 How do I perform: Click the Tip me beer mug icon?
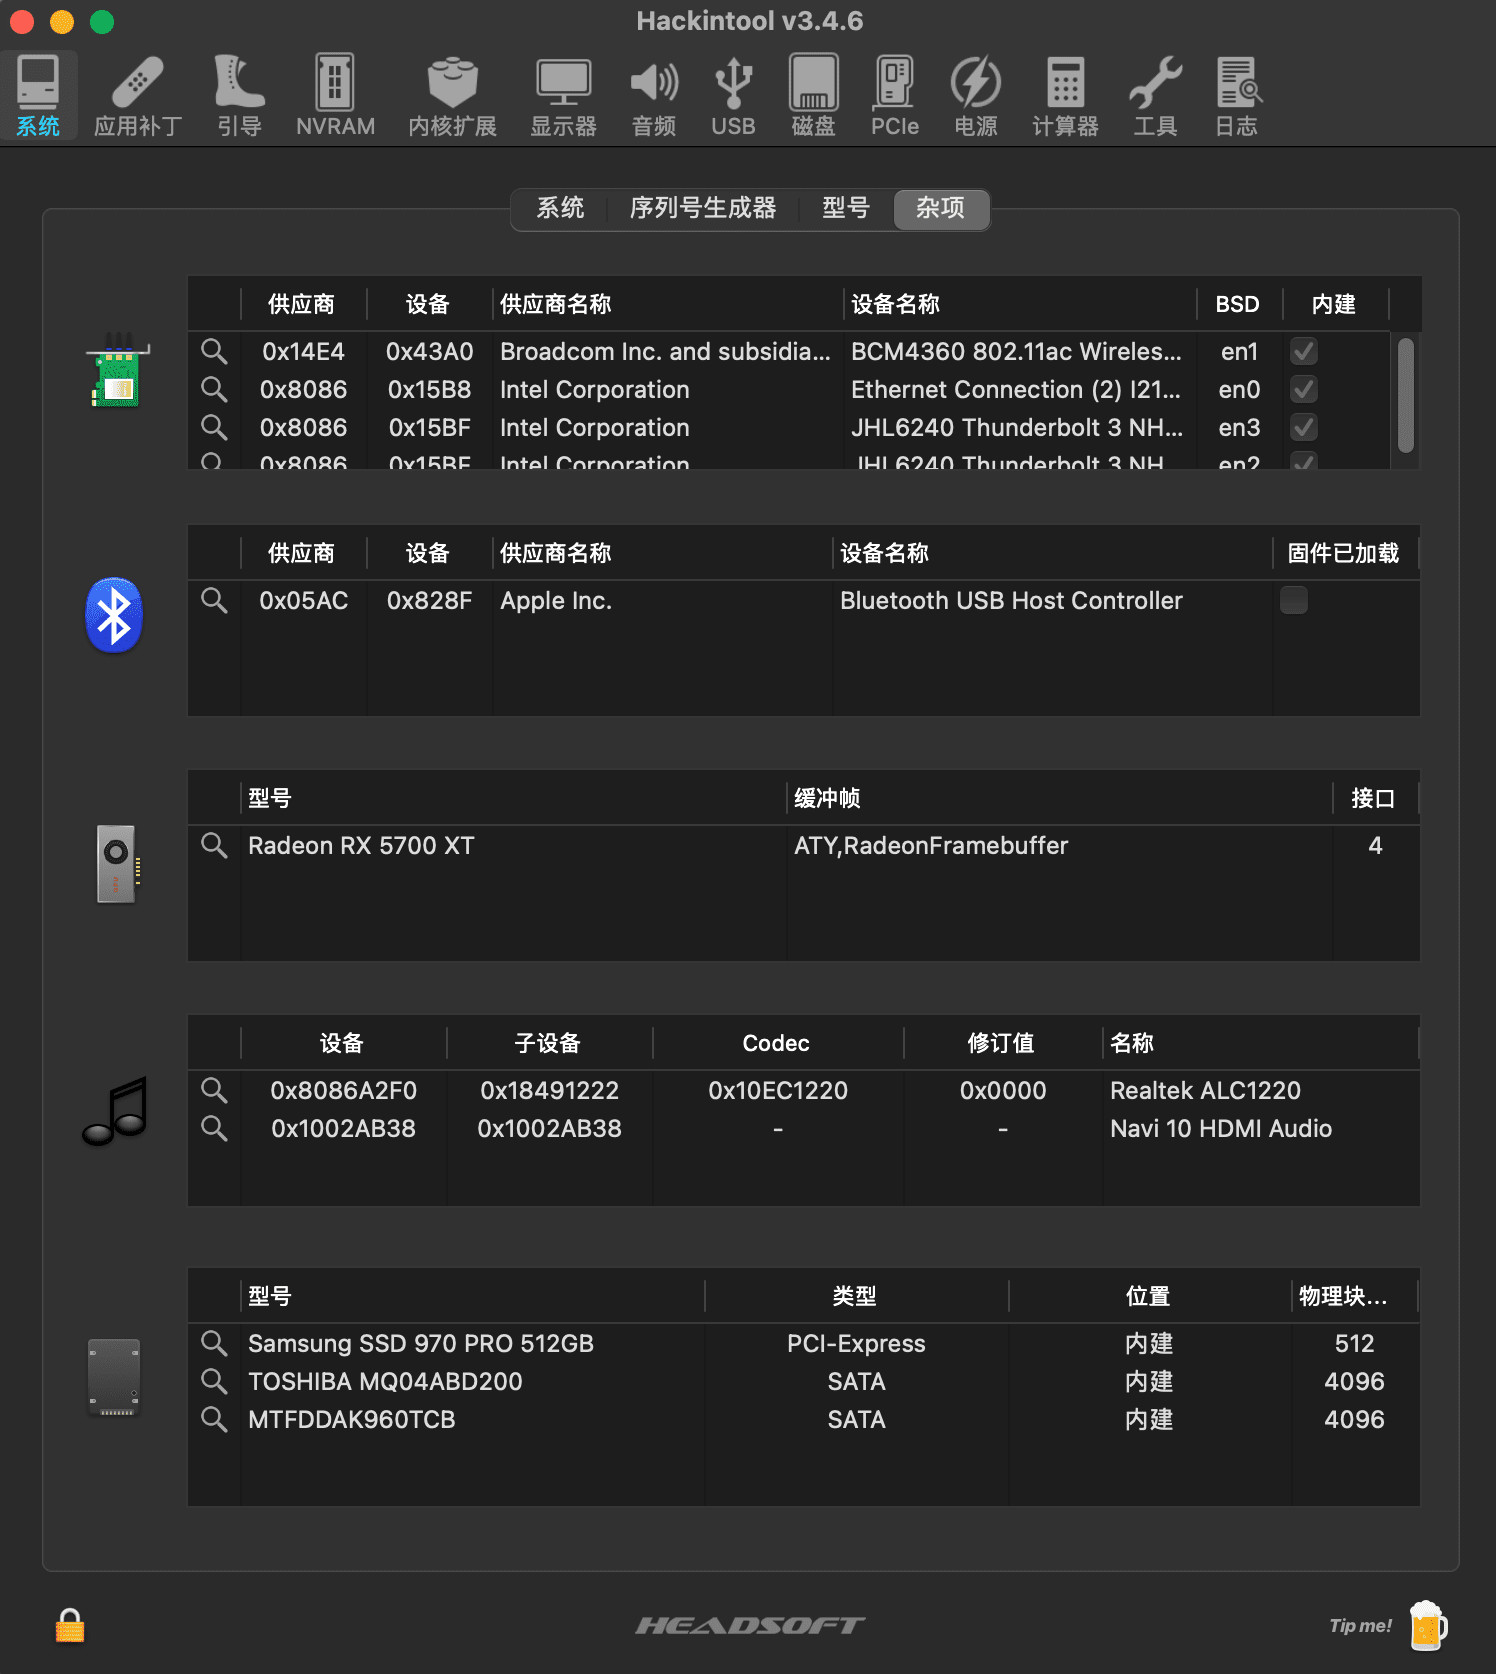(1428, 1625)
